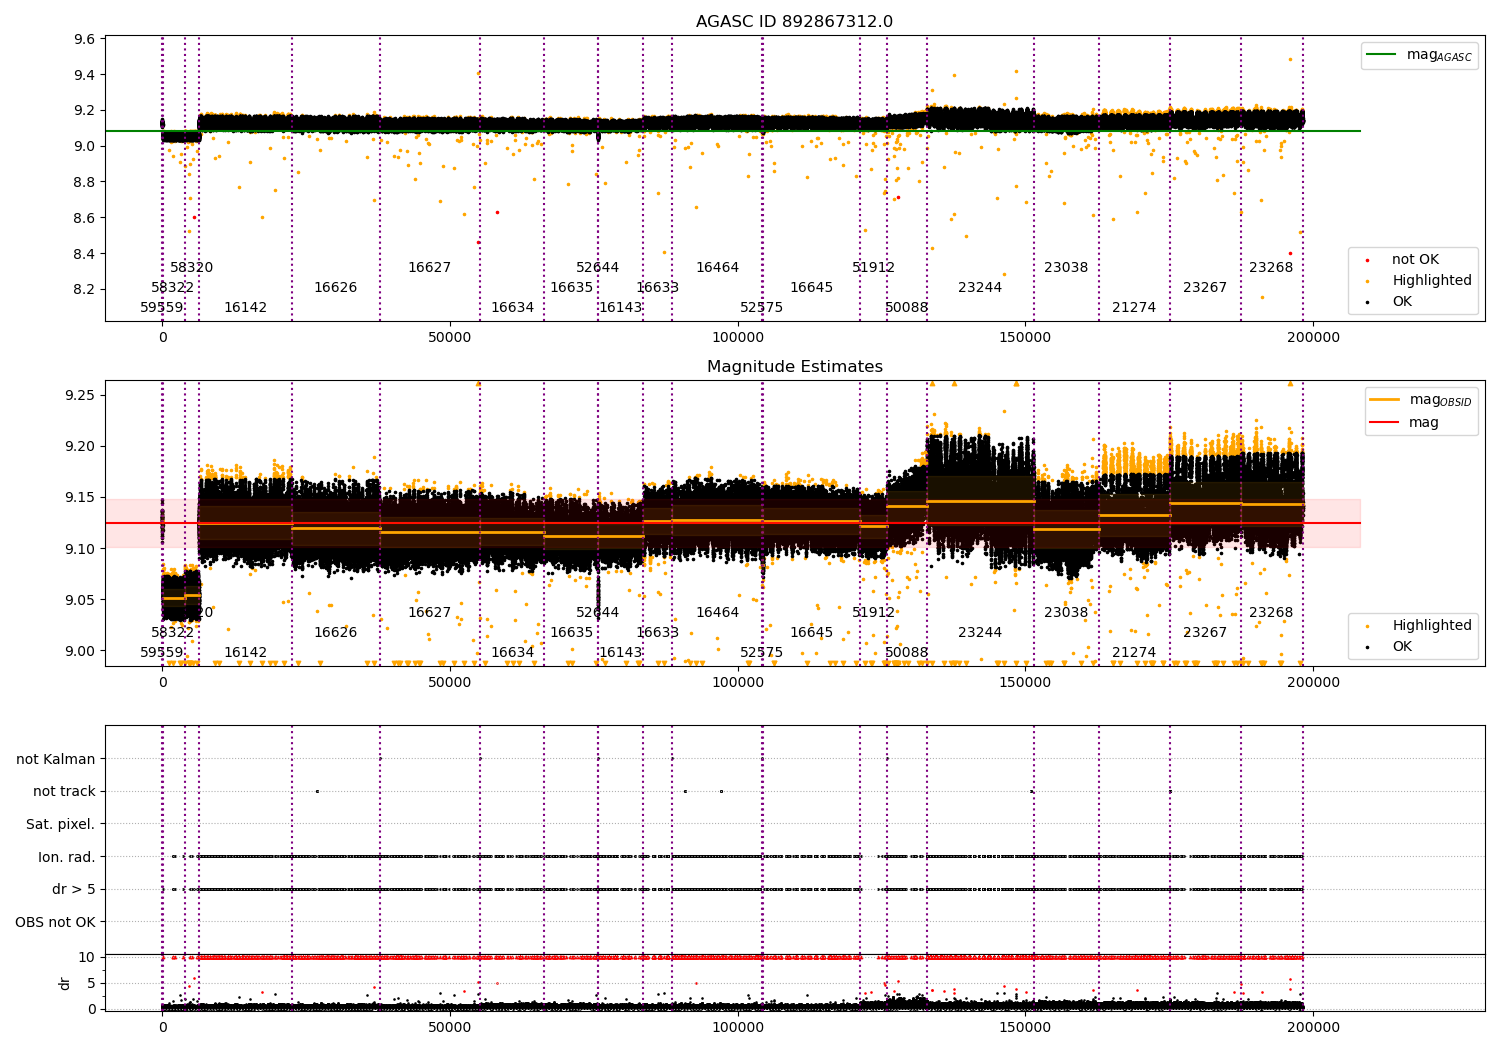Click OBSID label 23244 in Magnitude Estimates plot
The height and width of the screenshot is (1050, 1500).
979,633
